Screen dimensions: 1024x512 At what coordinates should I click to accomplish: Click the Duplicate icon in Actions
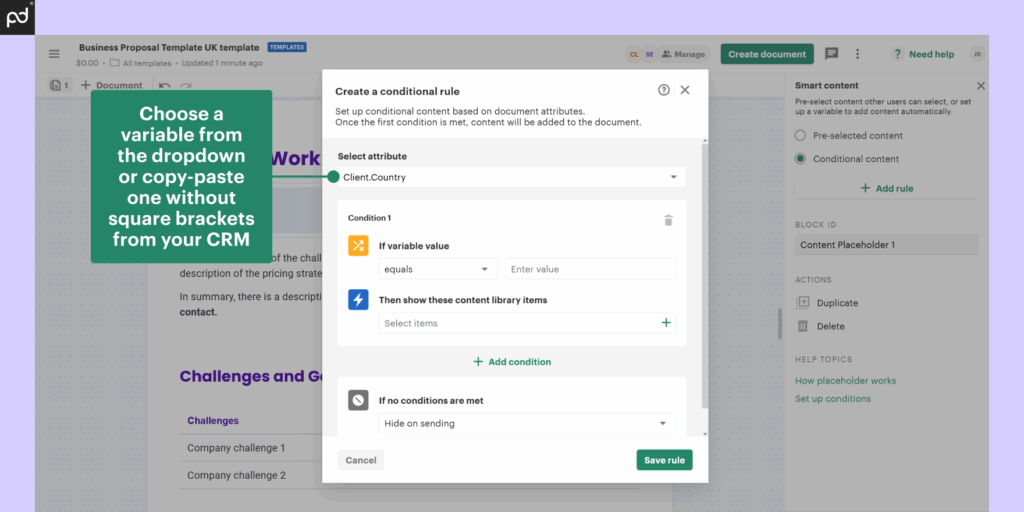click(x=802, y=303)
